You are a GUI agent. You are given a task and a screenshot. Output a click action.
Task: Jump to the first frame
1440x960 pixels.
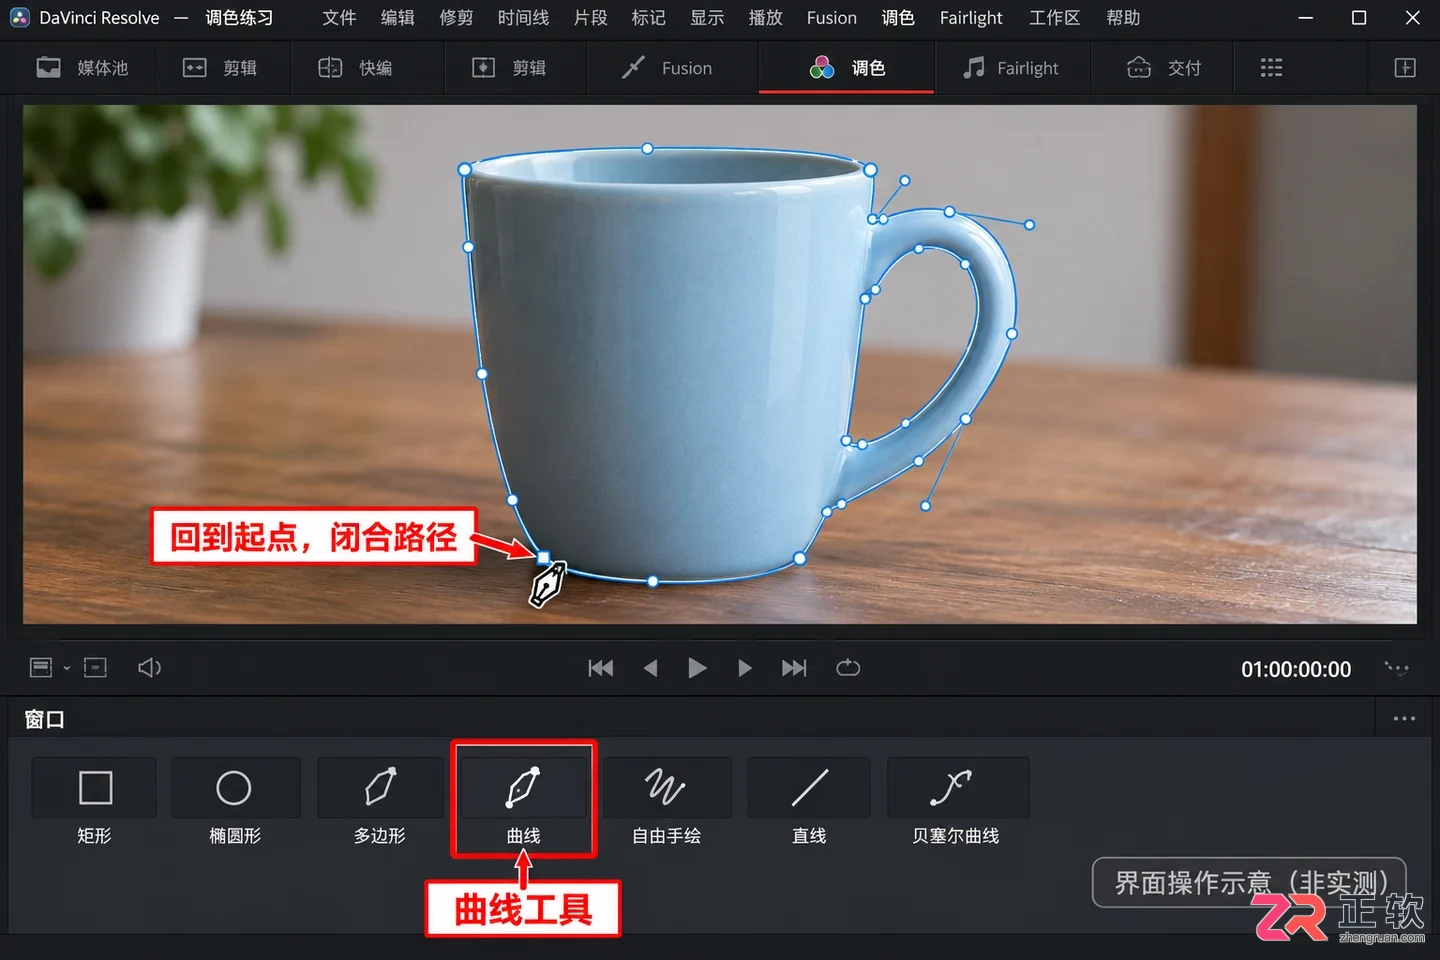click(x=601, y=668)
